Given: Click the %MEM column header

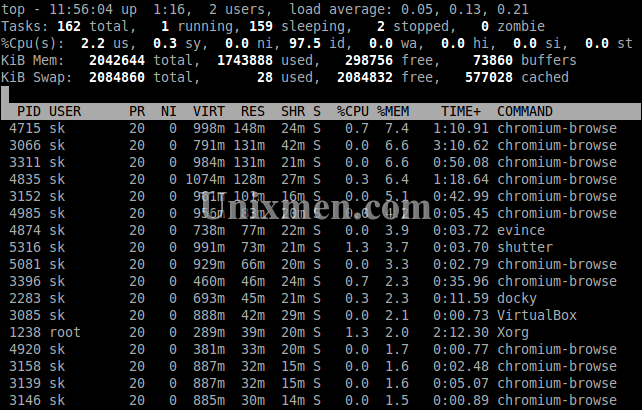Looking at the screenshot, I should tap(393, 111).
